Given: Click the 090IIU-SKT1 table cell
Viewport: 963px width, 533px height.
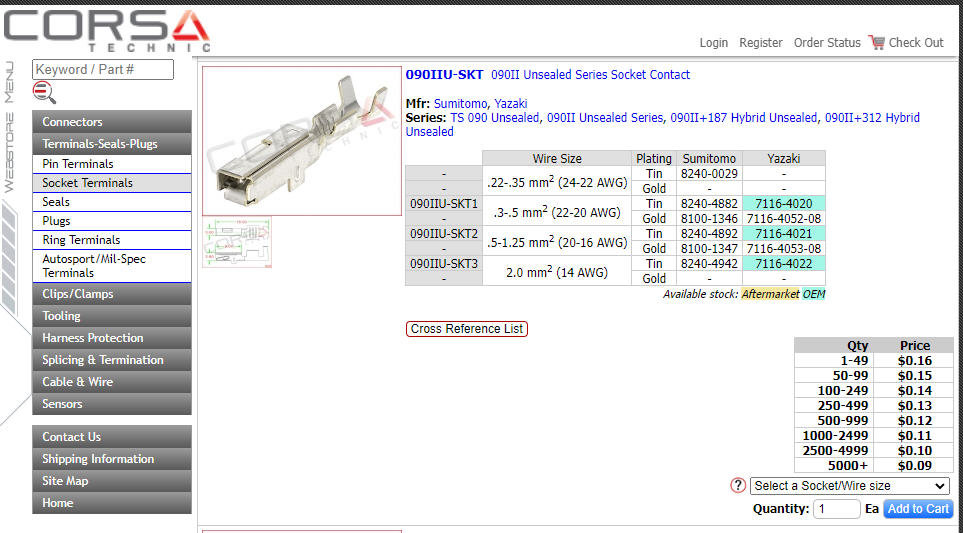Looking at the screenshot, I should [x=444, y=204].
